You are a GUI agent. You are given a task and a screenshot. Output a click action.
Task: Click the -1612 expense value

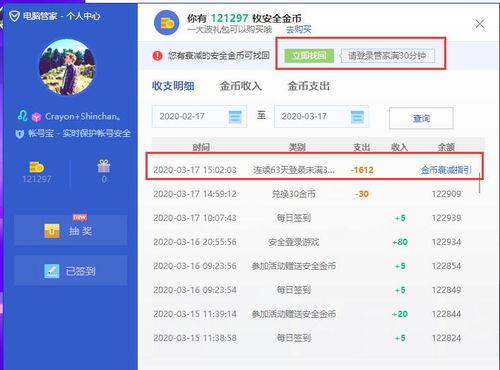362,170
